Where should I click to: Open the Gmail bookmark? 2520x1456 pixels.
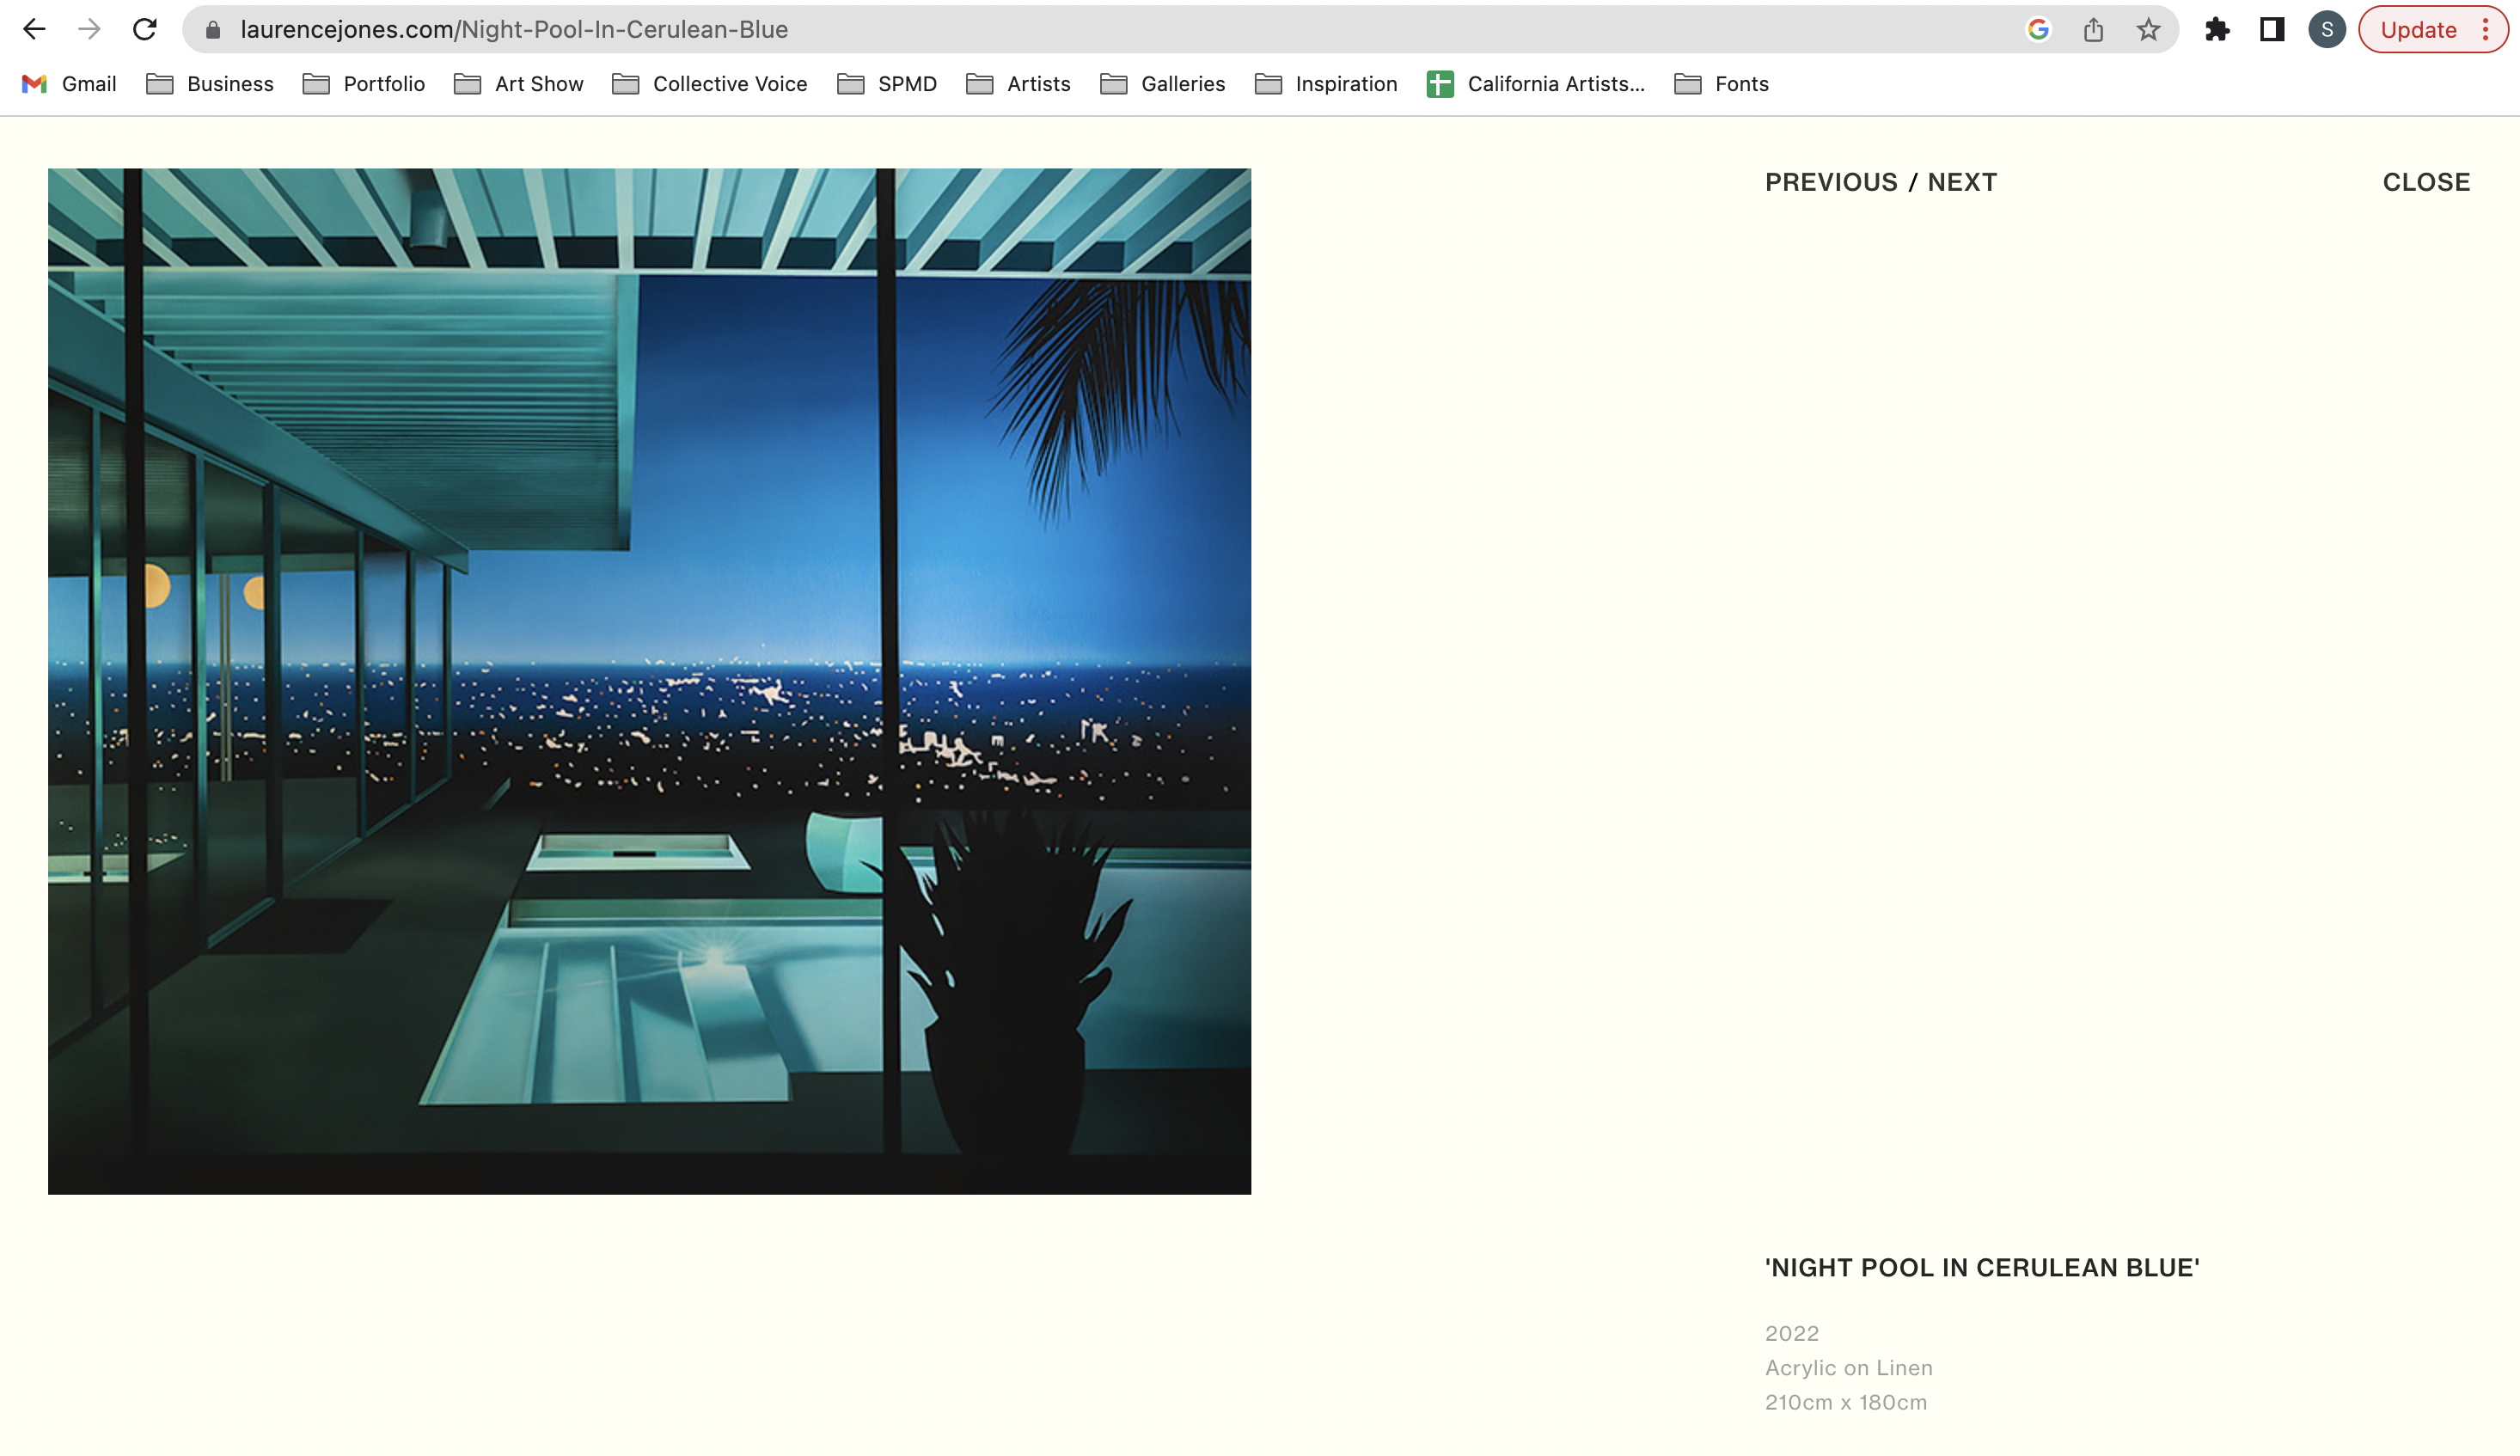pos(69,84)
